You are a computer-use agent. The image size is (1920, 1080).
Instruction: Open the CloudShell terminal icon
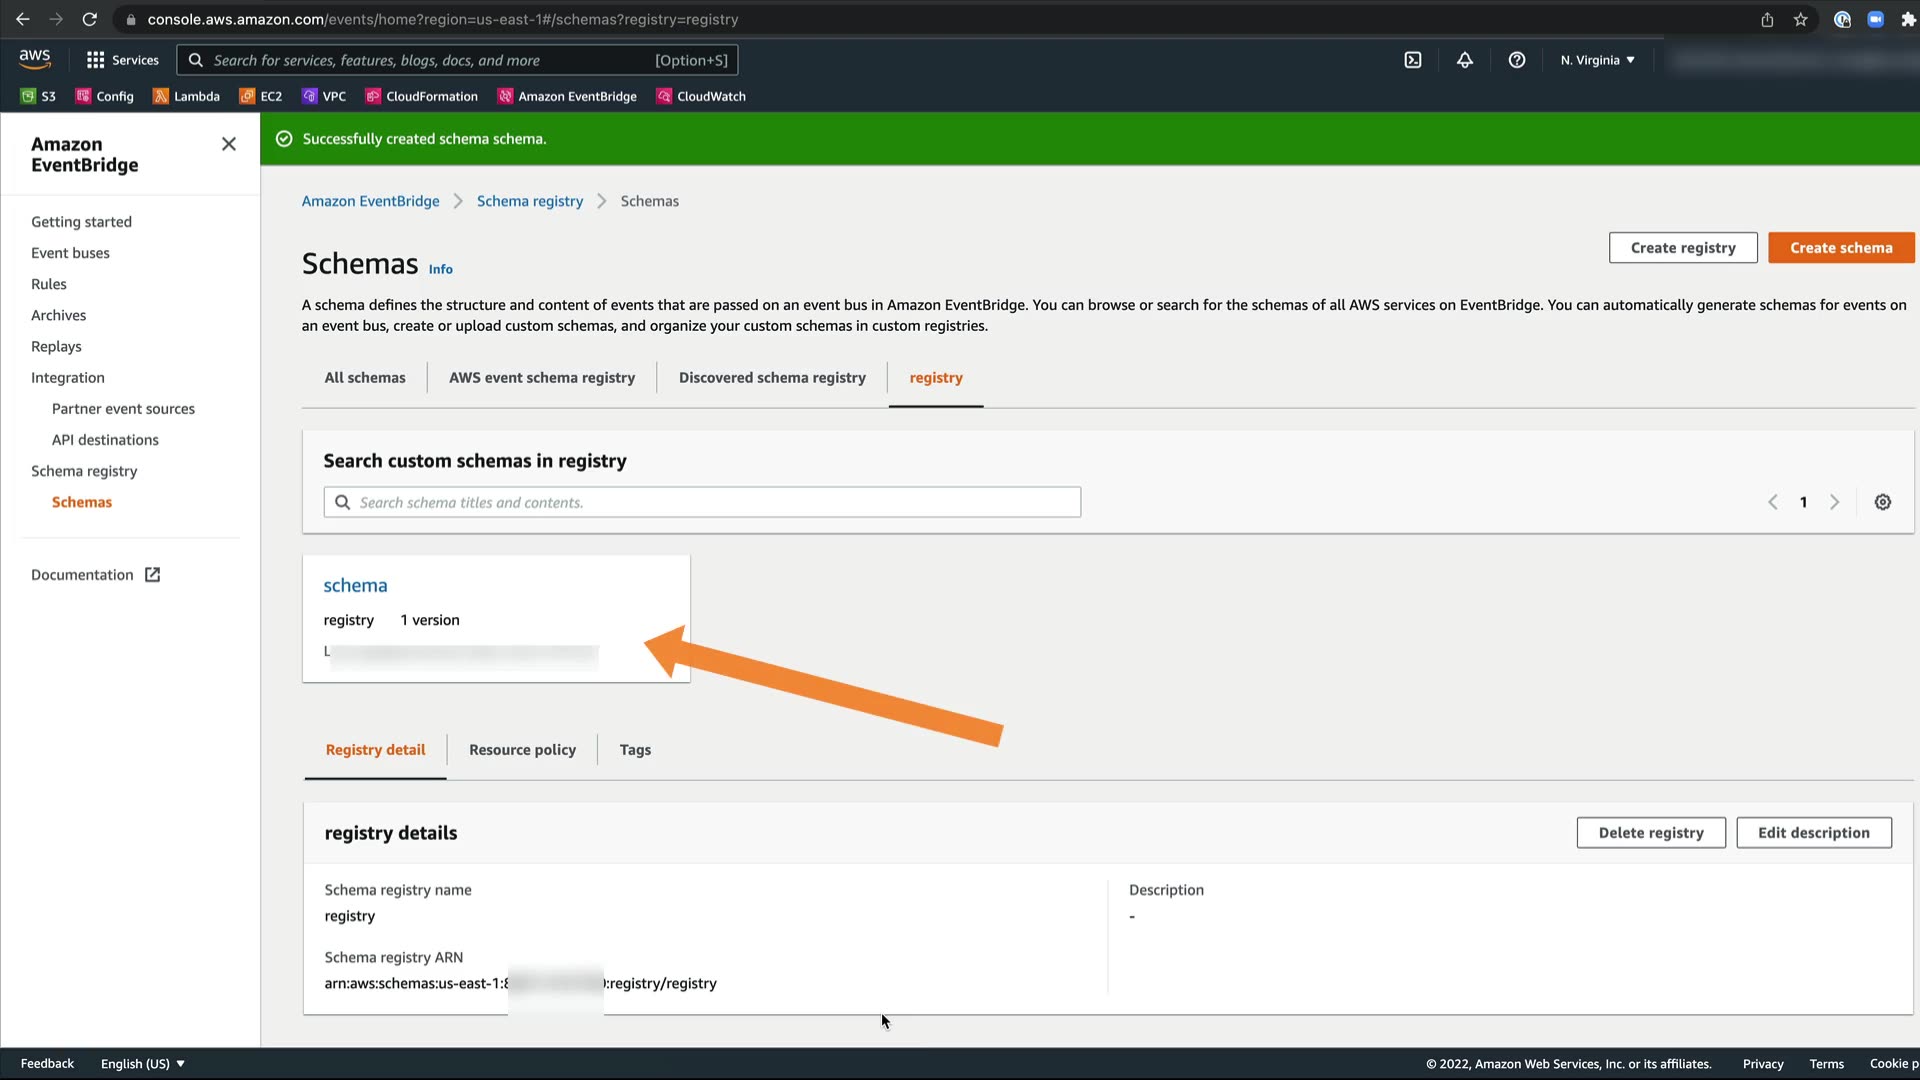click(1413, 60)
